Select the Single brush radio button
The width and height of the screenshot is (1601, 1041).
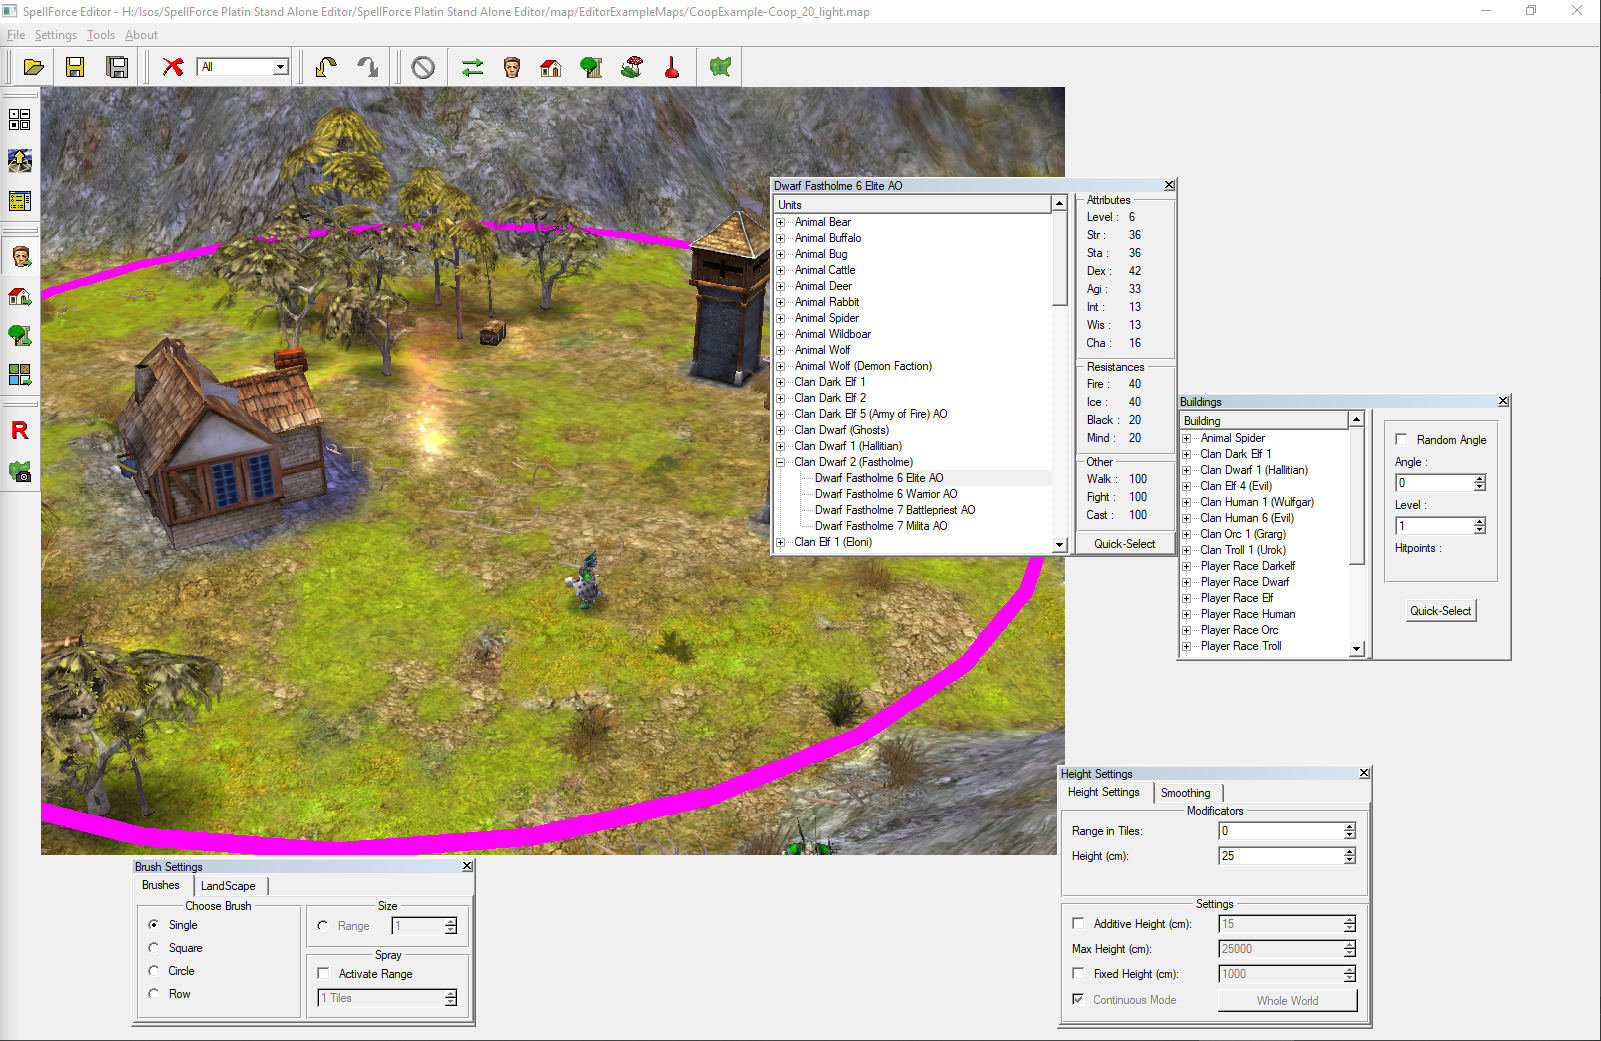coord(153,925)
